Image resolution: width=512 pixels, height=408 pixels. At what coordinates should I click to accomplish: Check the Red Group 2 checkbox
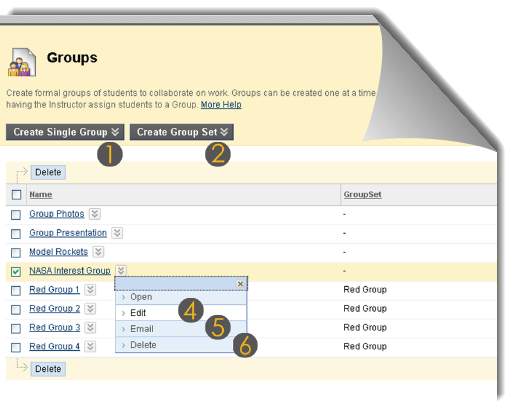(16, 310)
